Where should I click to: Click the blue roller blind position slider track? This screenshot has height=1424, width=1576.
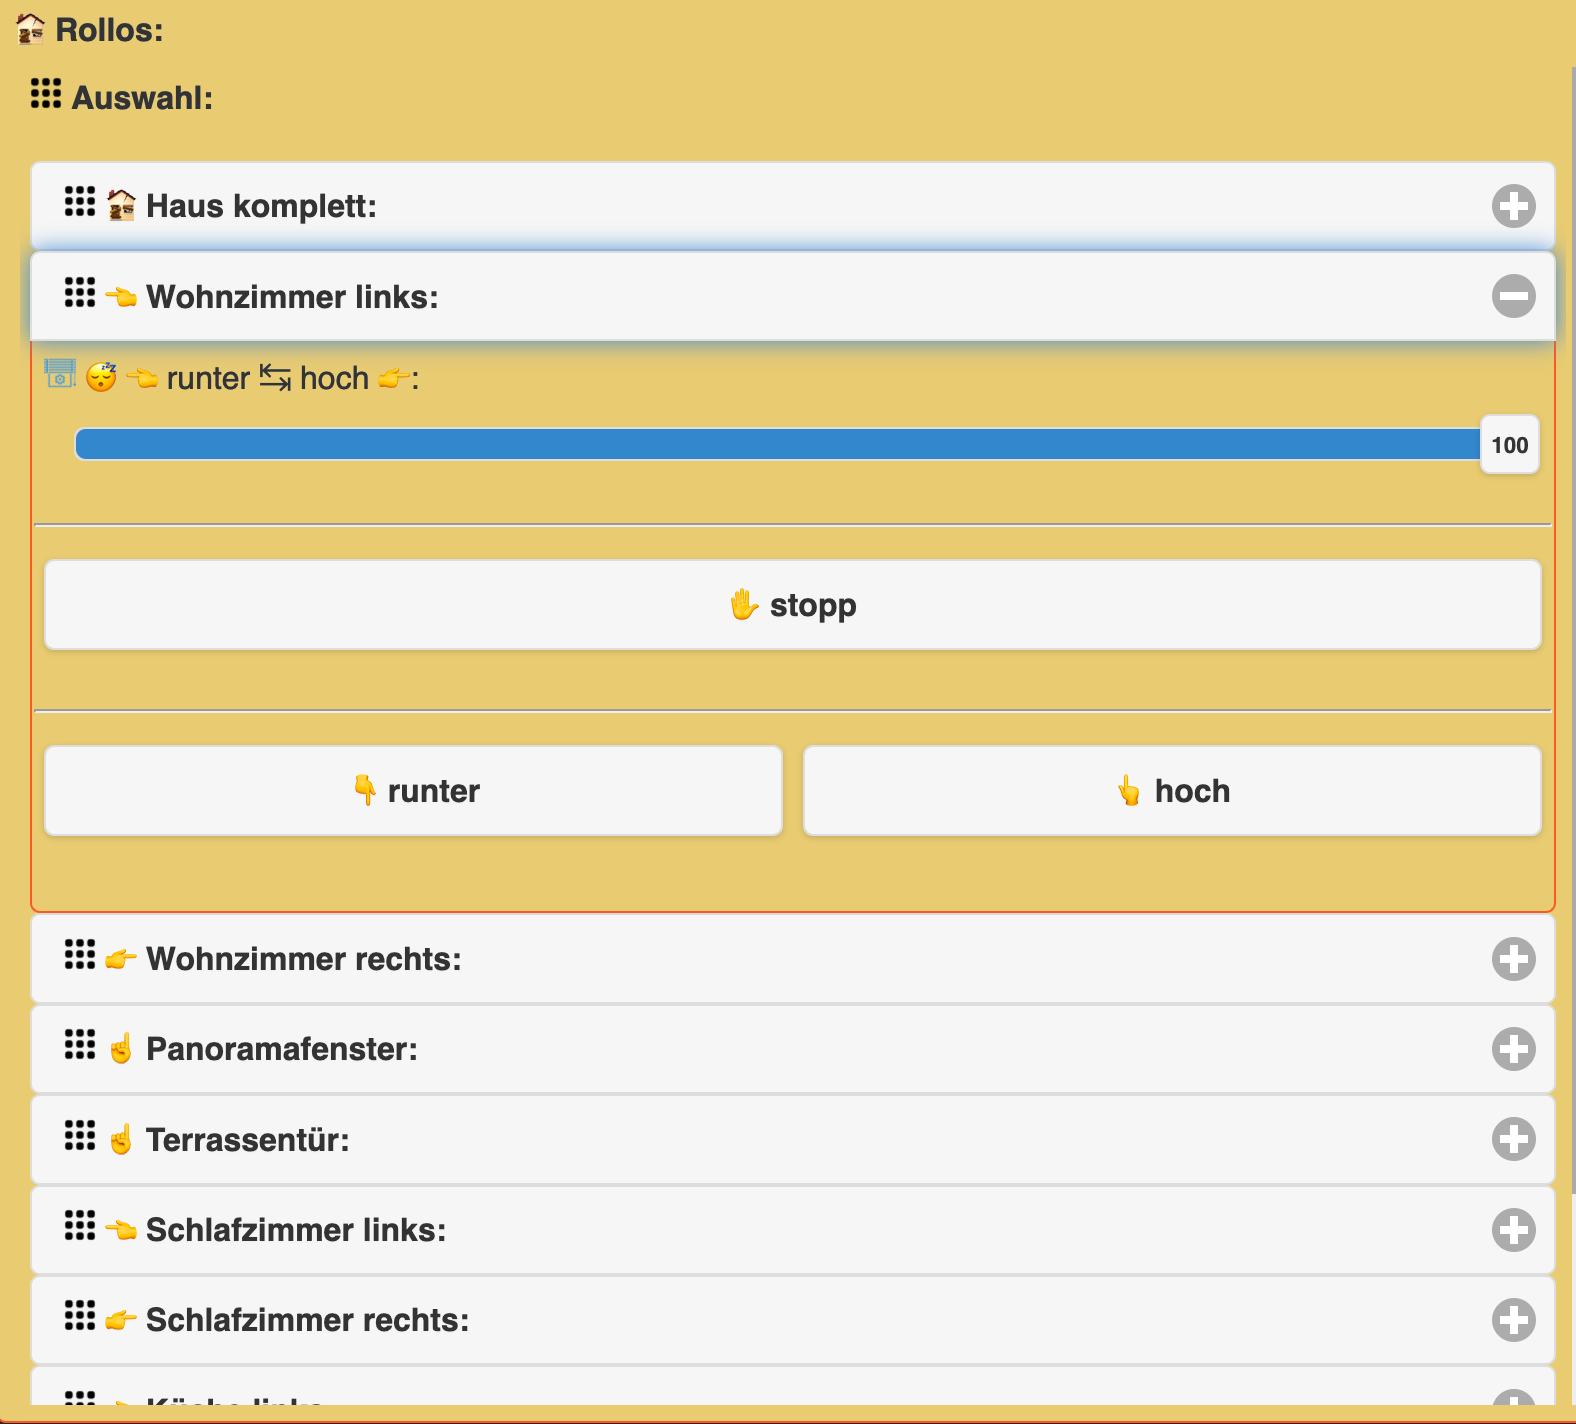coord(778,444)
